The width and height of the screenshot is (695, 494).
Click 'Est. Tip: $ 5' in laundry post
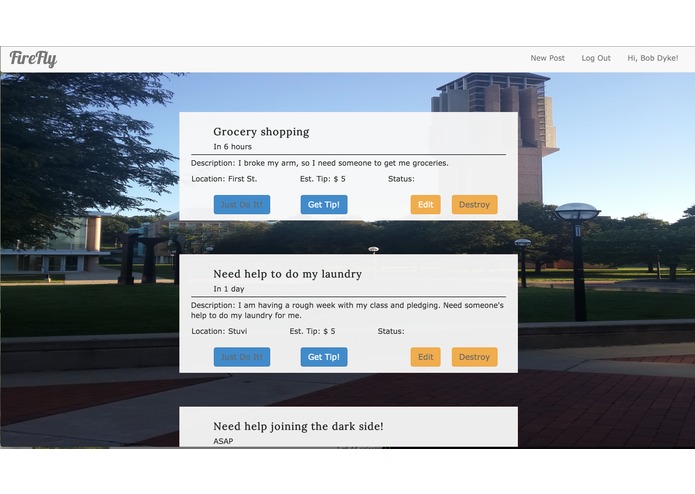click(312, 331)
